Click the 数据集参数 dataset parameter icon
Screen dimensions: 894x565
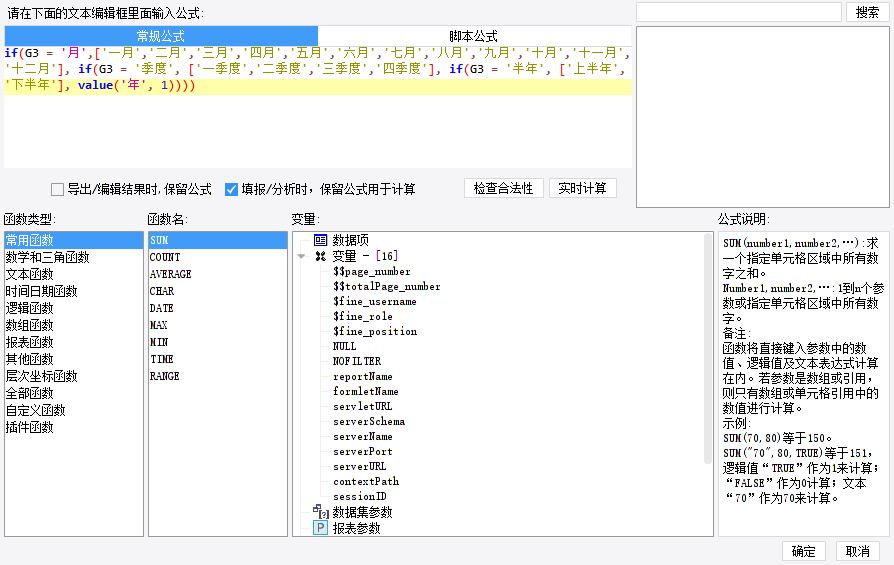point(320,511)
